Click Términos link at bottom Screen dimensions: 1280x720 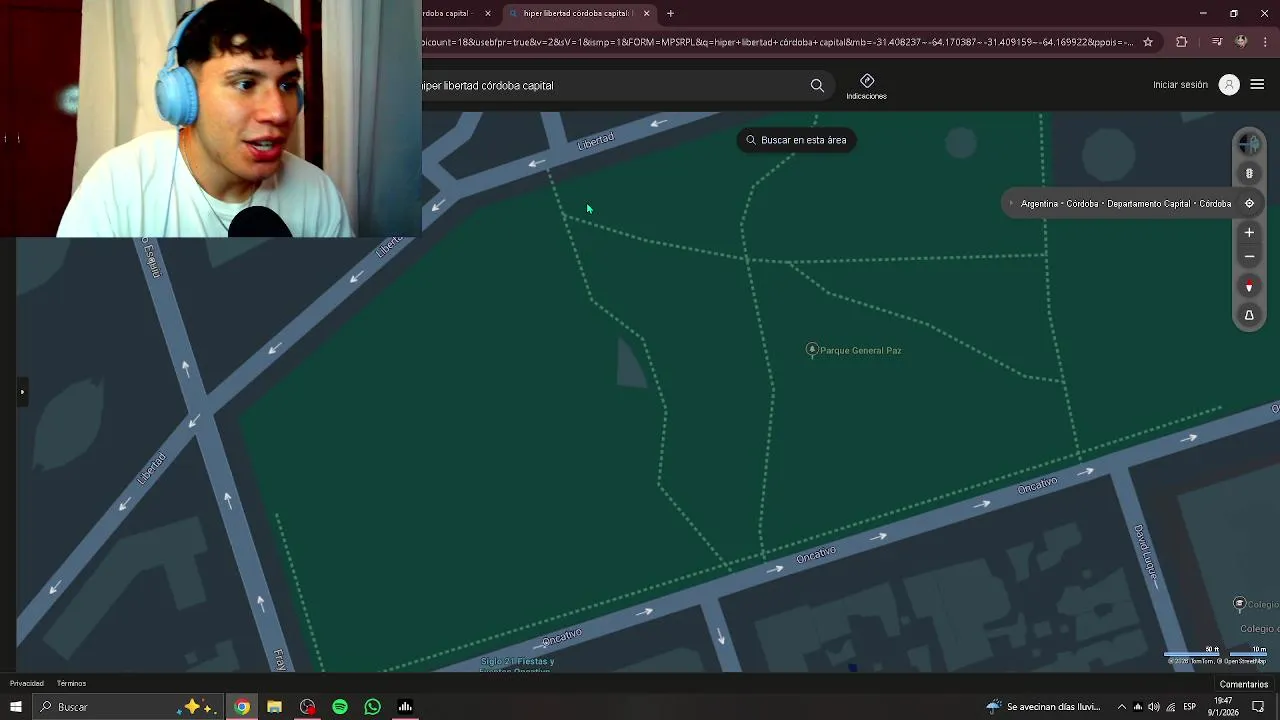[x=72, y=684]
